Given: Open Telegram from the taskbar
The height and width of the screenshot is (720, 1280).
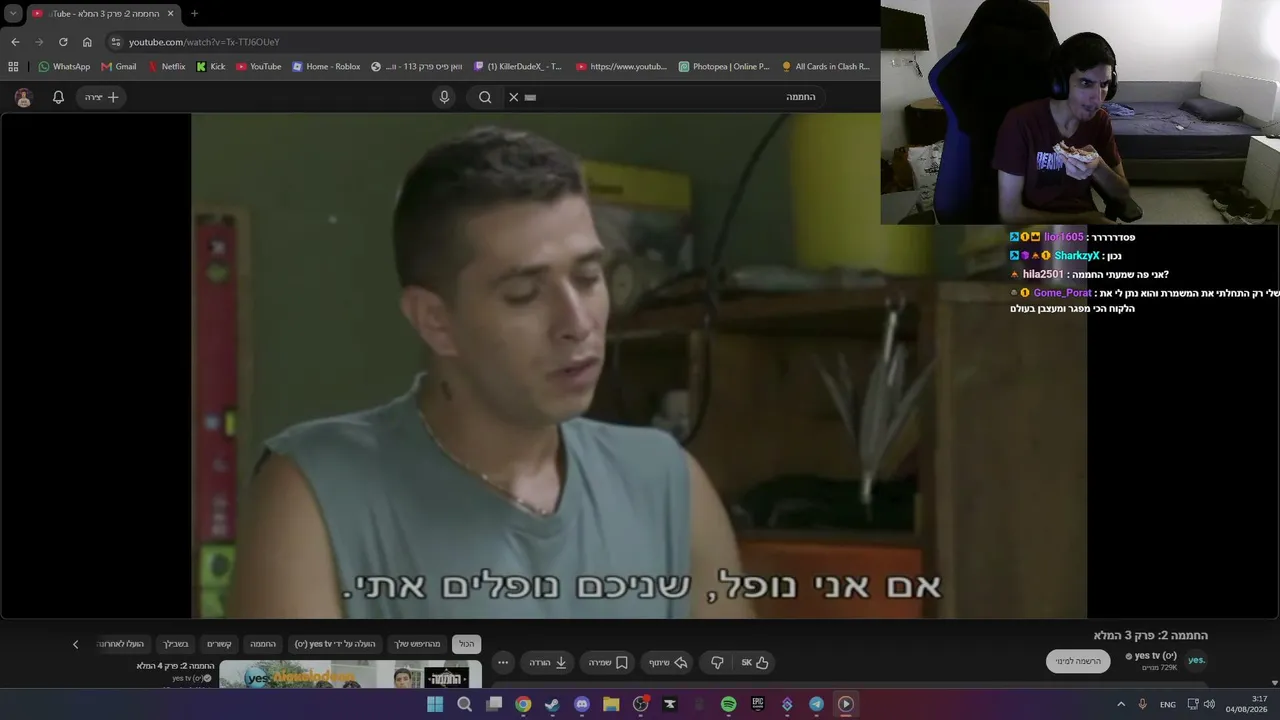Looking at the screenshot, I should (816, 704).
